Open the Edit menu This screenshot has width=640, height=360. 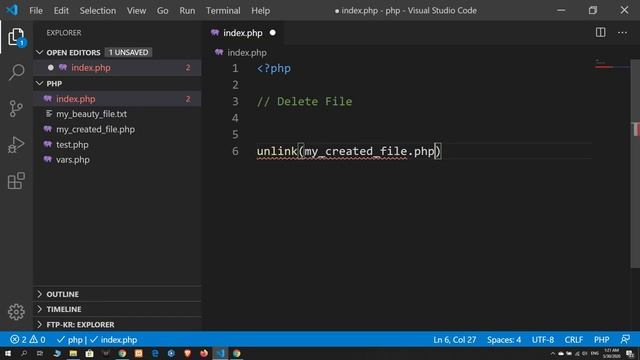tap(61, 11)
